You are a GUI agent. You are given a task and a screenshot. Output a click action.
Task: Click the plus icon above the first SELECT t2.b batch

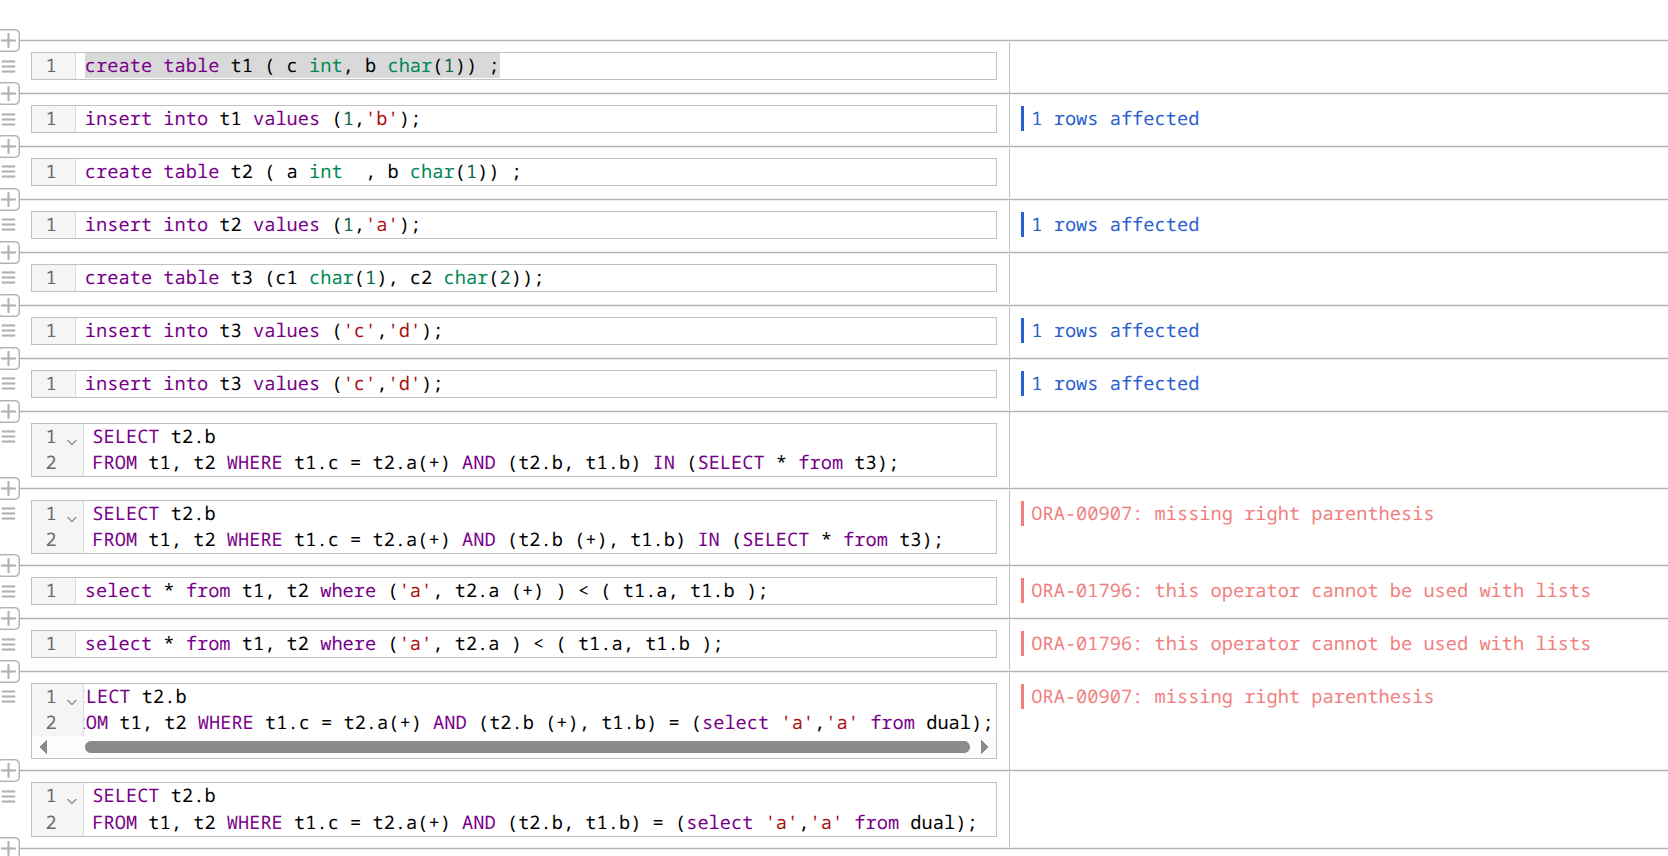tap(9, 411)
